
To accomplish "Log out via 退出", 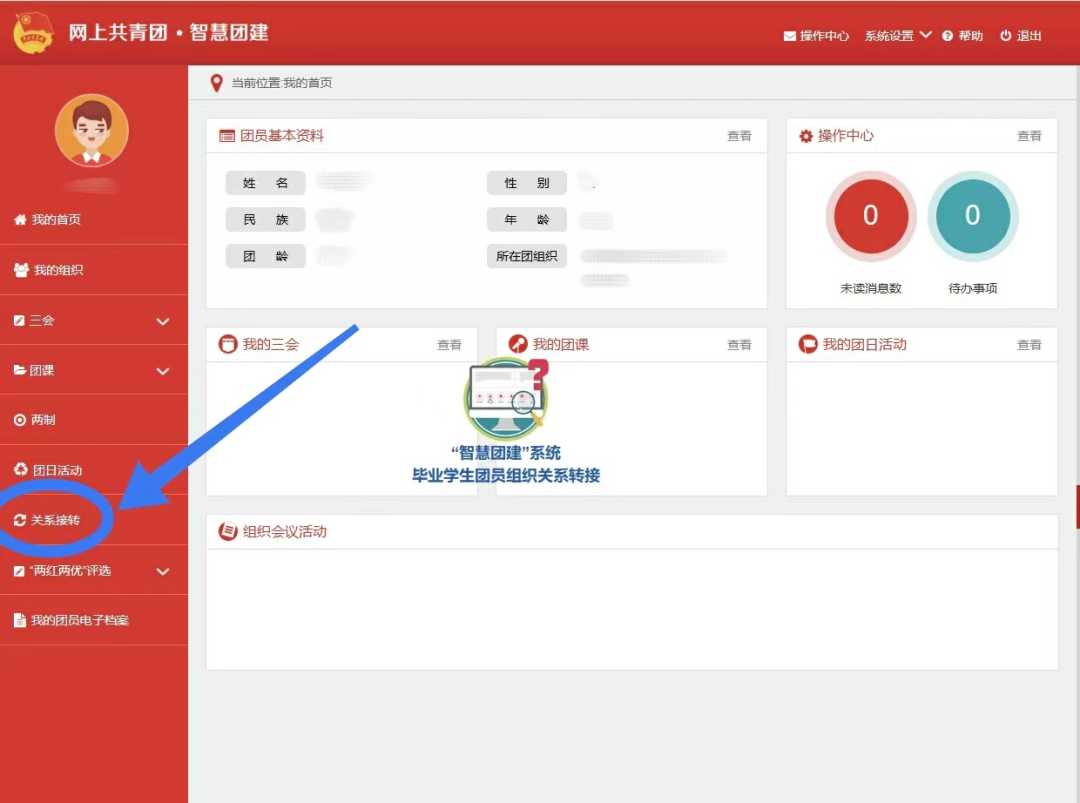I will 1028,36.
